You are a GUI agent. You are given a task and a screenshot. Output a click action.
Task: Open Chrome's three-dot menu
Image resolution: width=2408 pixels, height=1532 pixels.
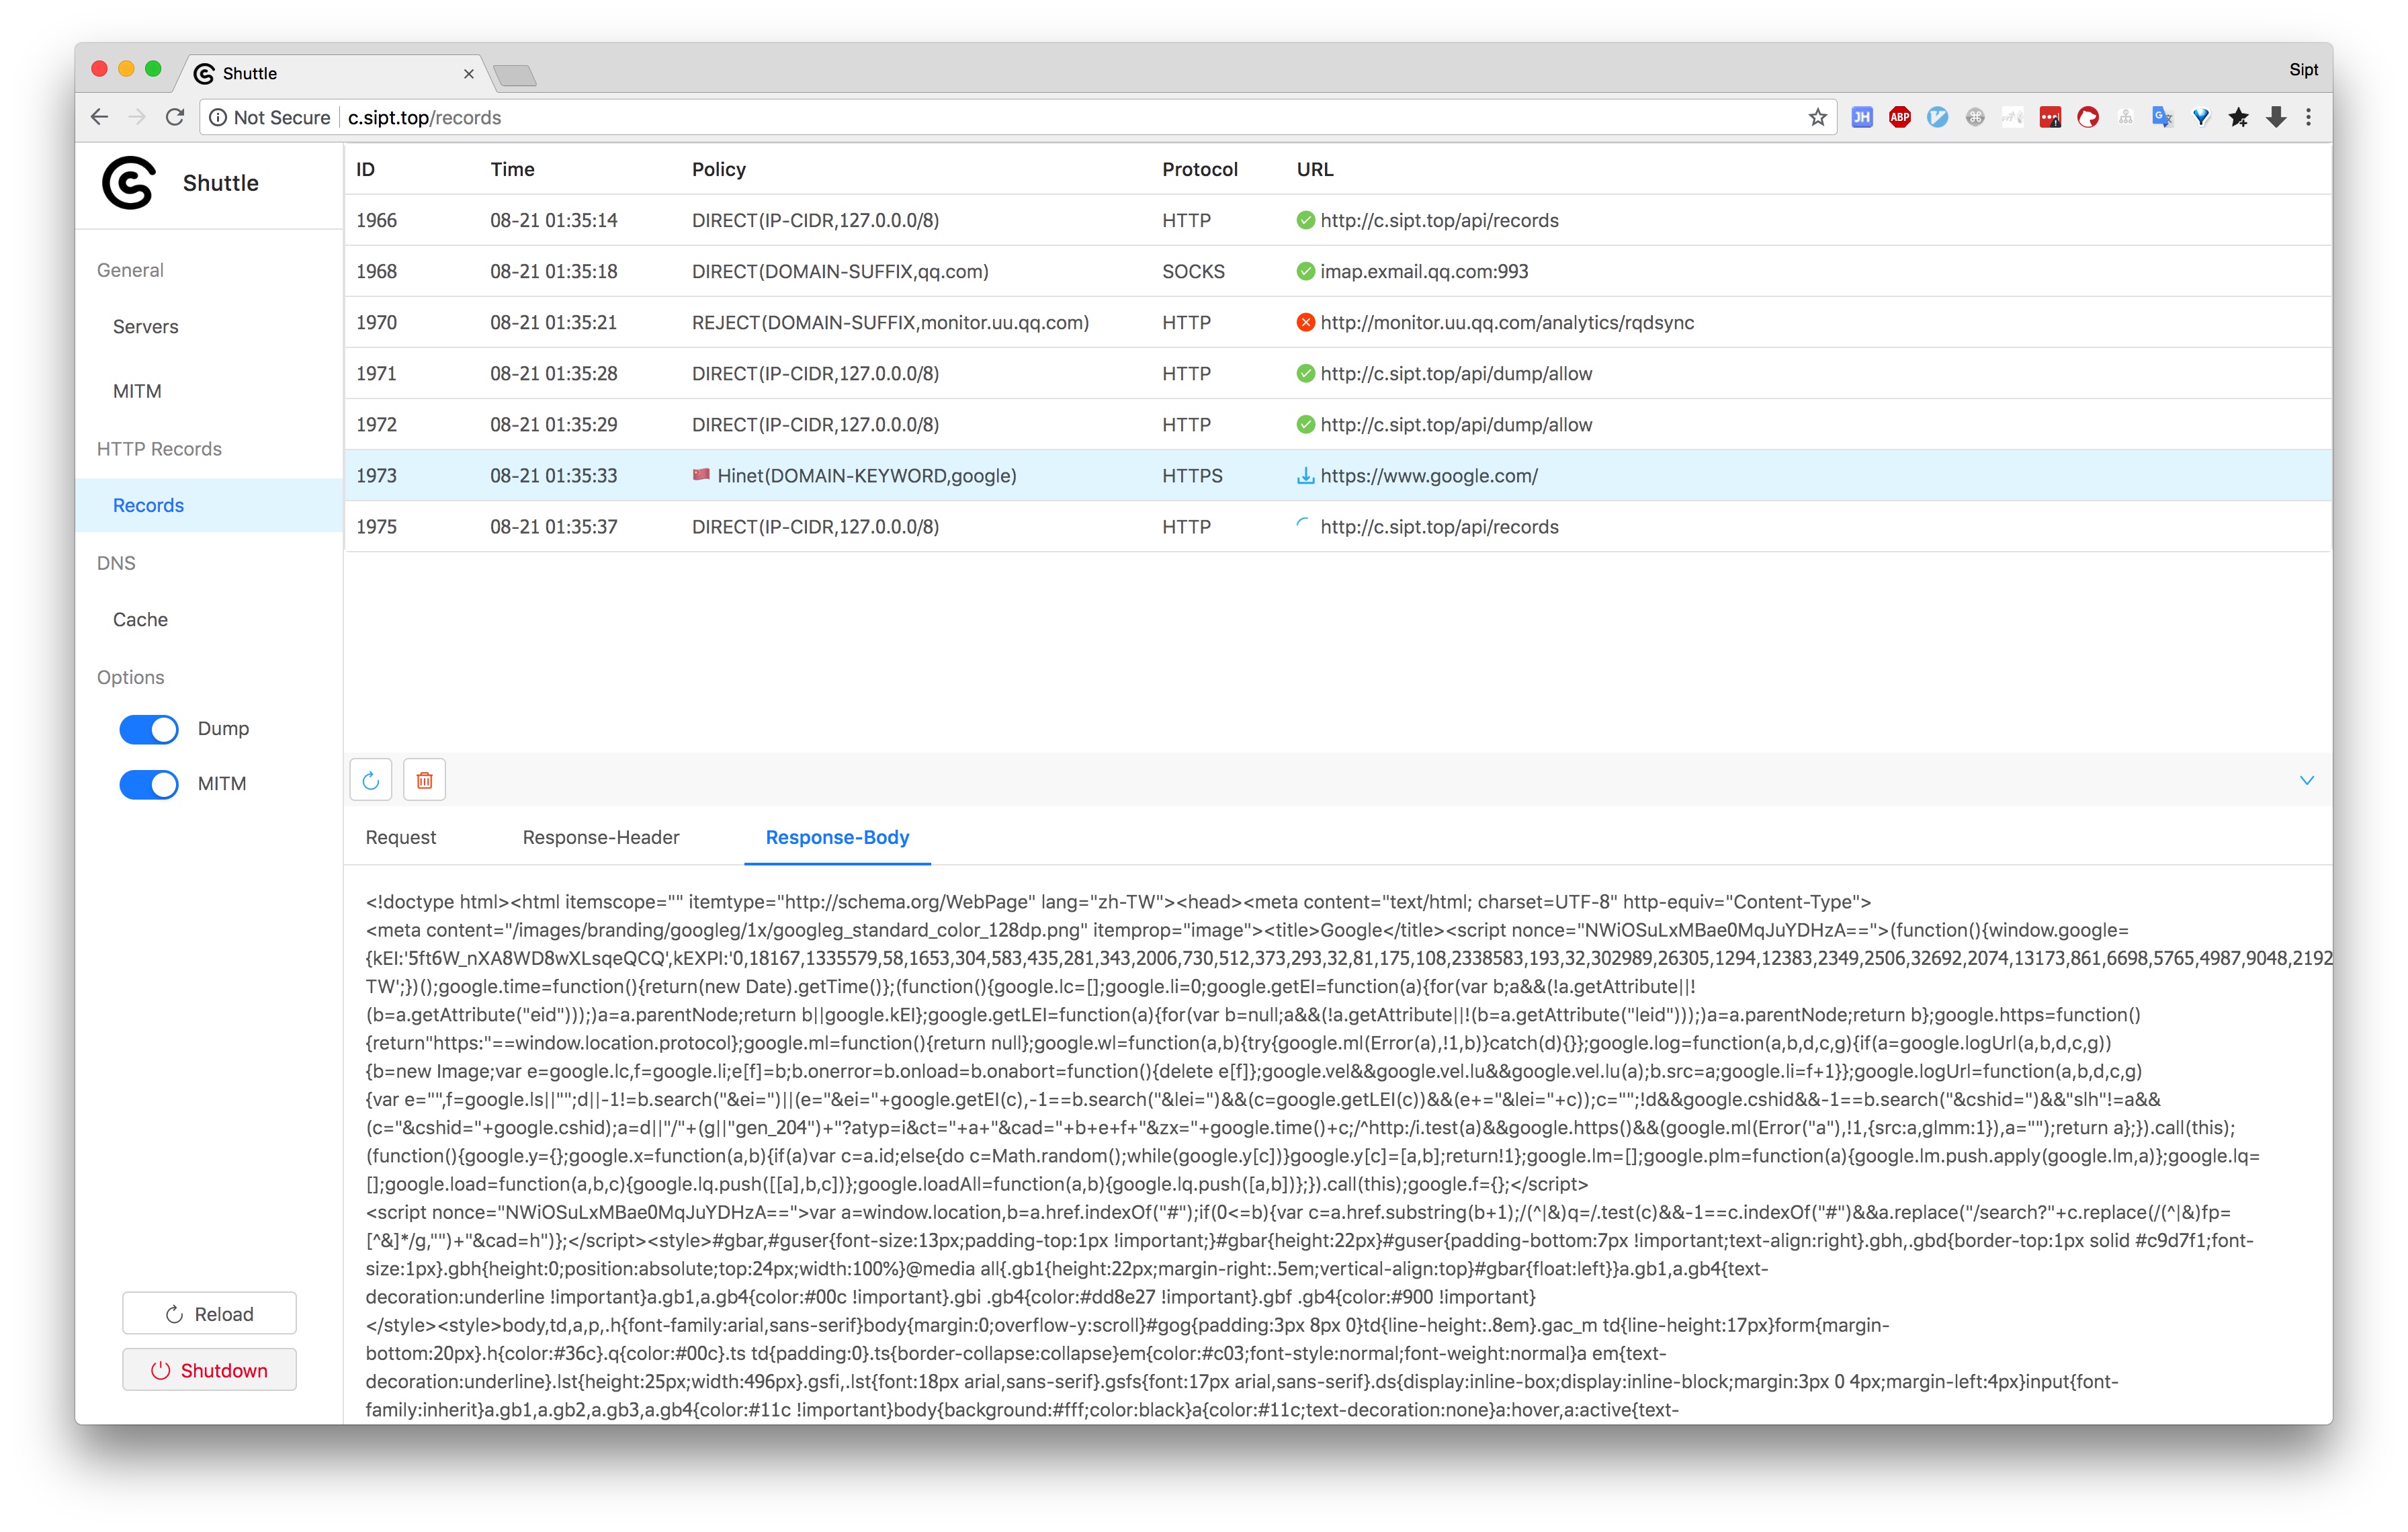2308,117
